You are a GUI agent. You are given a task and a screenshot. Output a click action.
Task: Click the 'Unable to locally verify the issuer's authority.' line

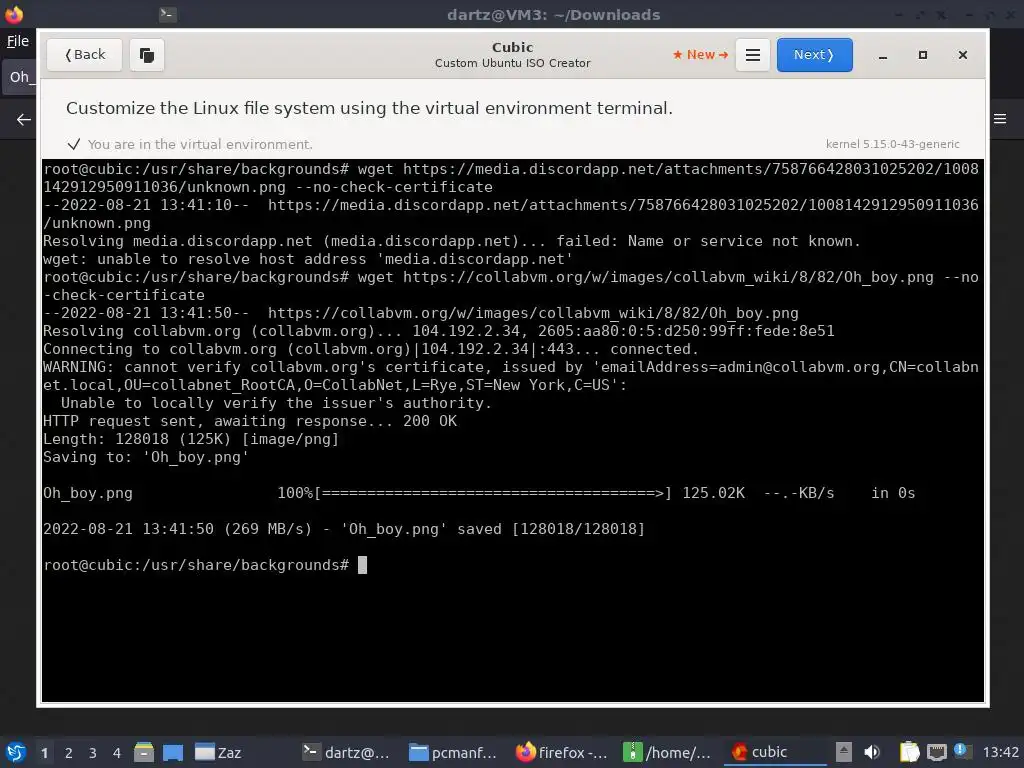pyautogui.click(x=276, y=403)
